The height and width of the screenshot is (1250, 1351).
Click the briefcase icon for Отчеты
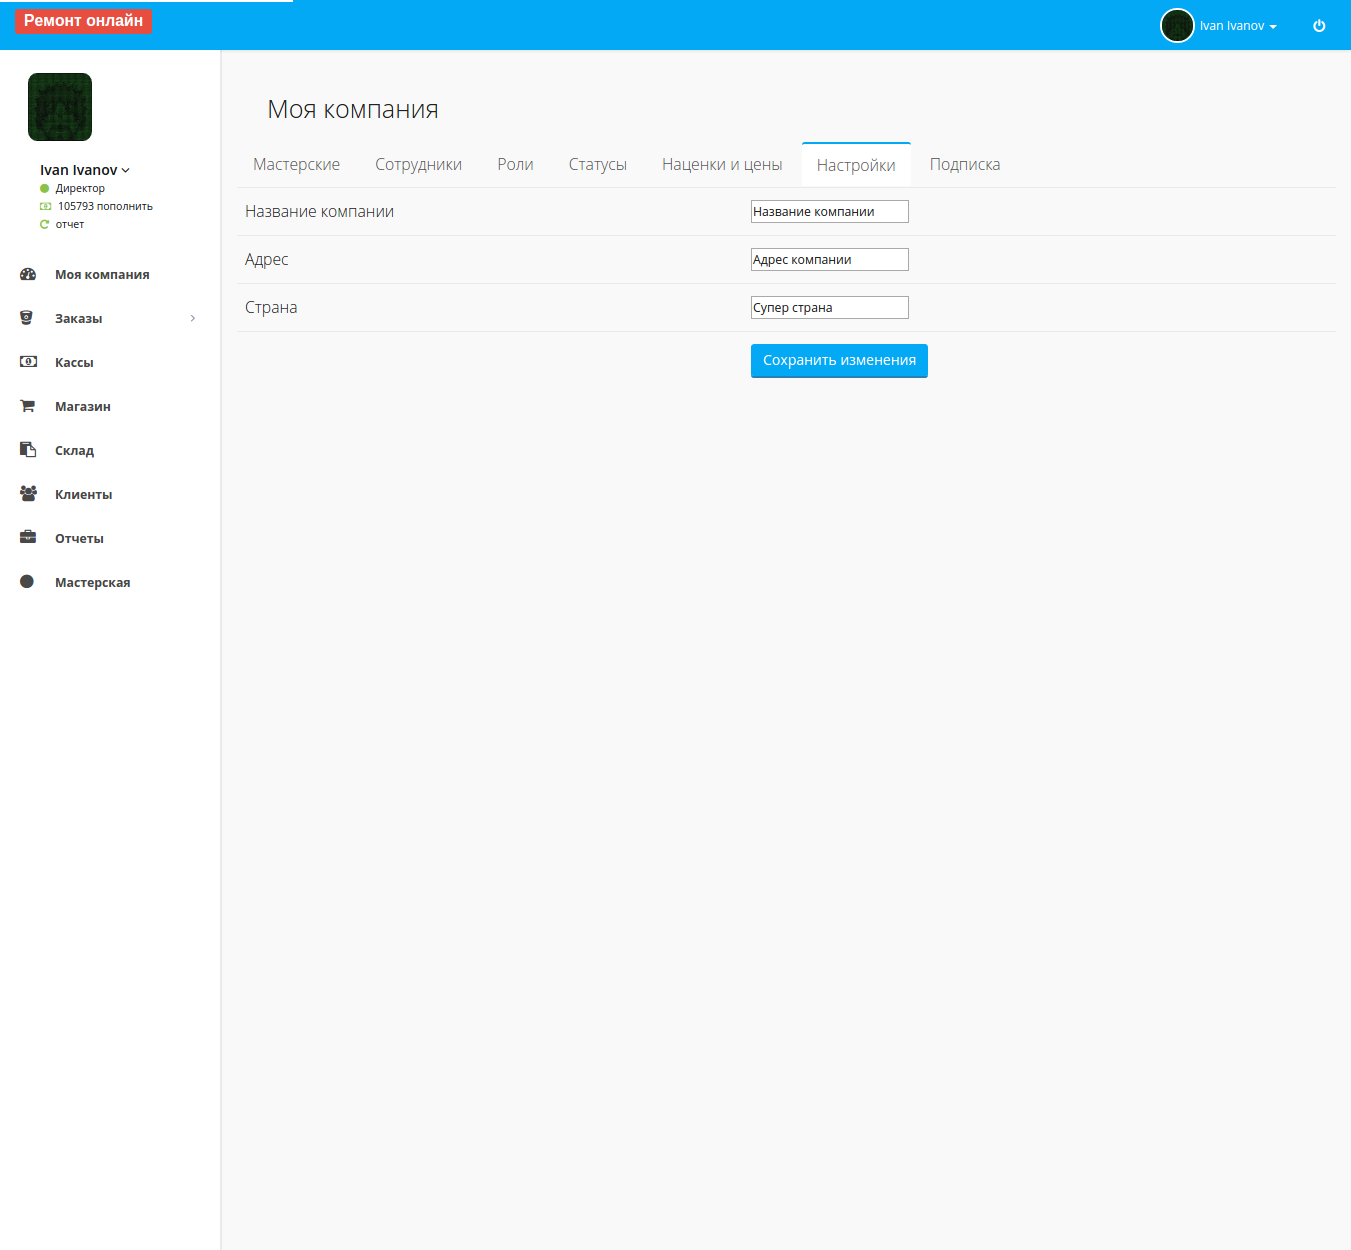coord(28,538)
